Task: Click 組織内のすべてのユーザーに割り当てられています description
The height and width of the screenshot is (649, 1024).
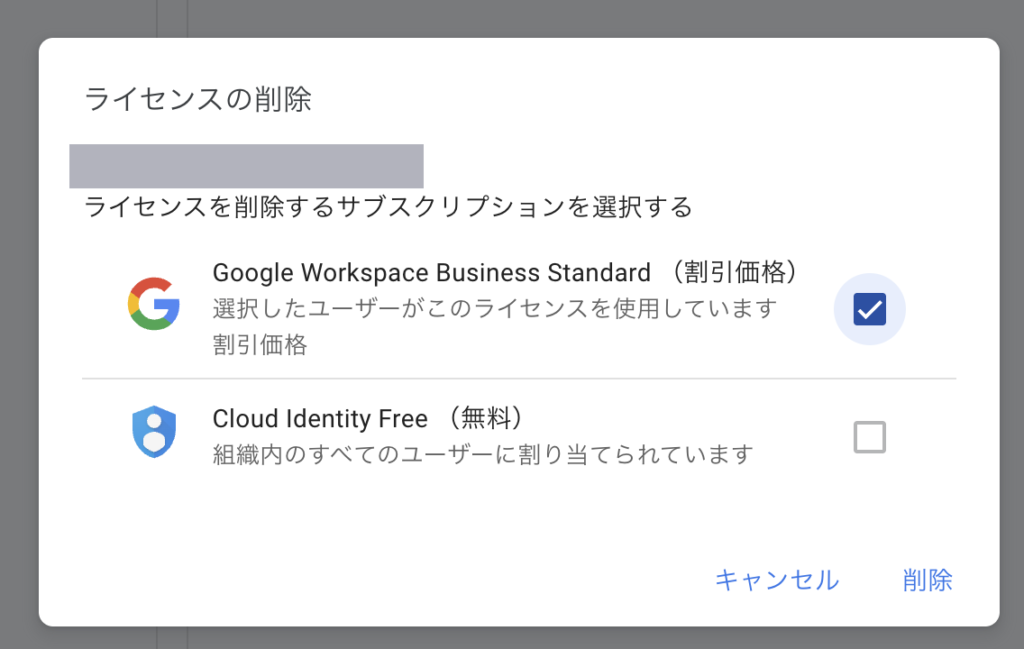Action: (482, 455)
